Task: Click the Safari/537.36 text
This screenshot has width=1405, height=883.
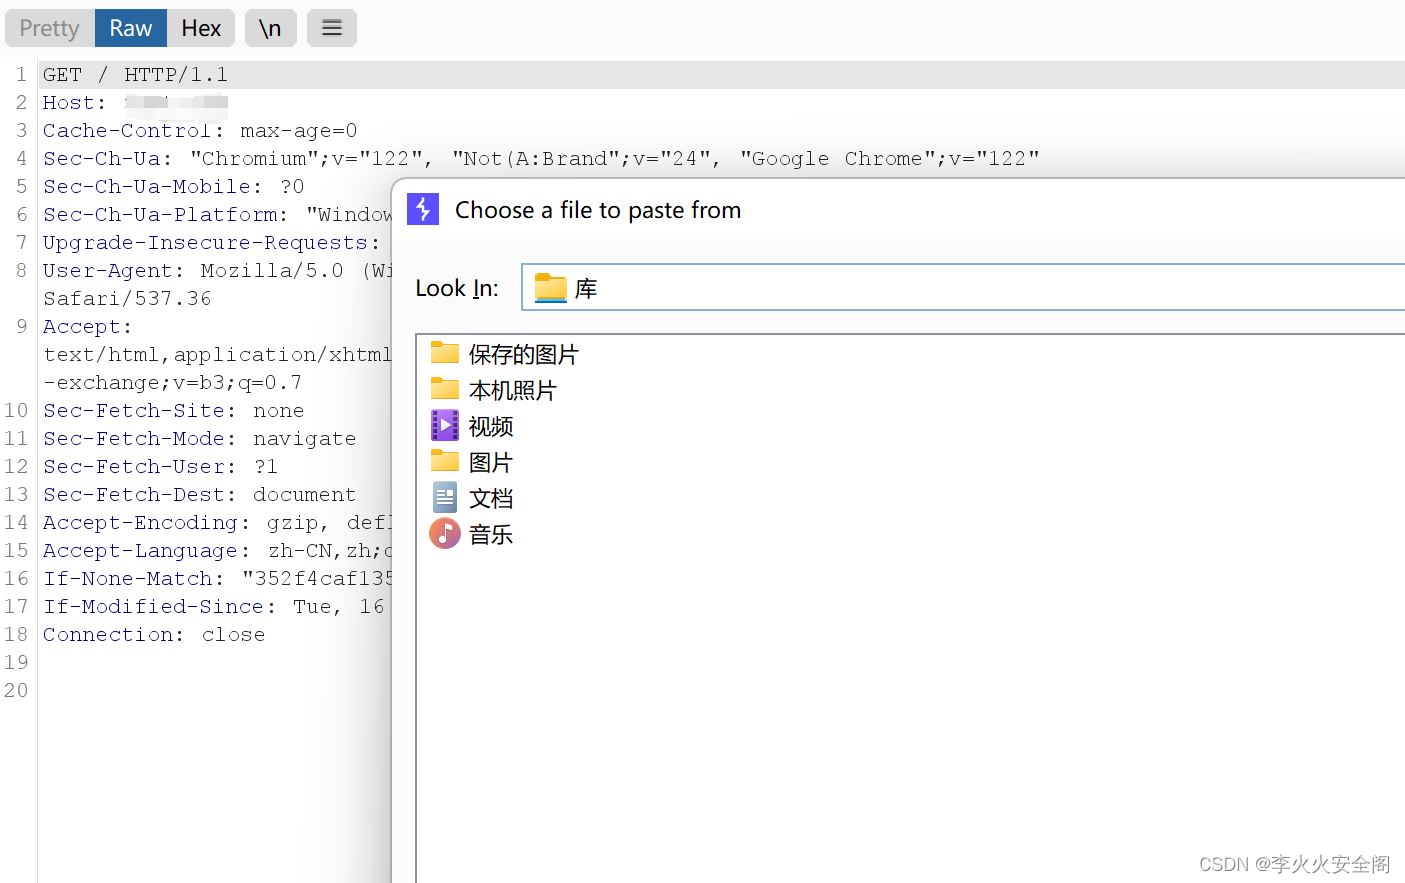Action: click(127, 299)
